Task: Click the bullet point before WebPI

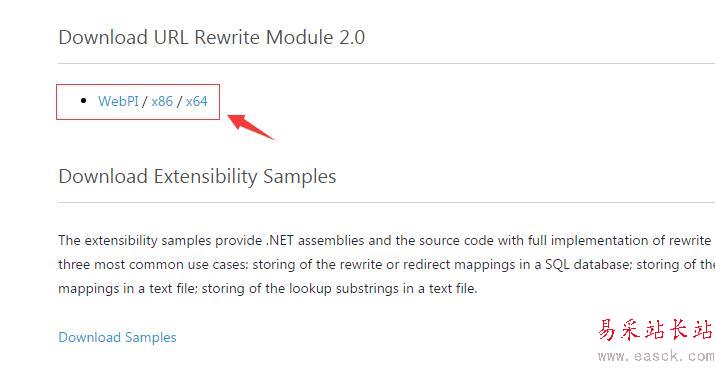Action: (83, 100)
